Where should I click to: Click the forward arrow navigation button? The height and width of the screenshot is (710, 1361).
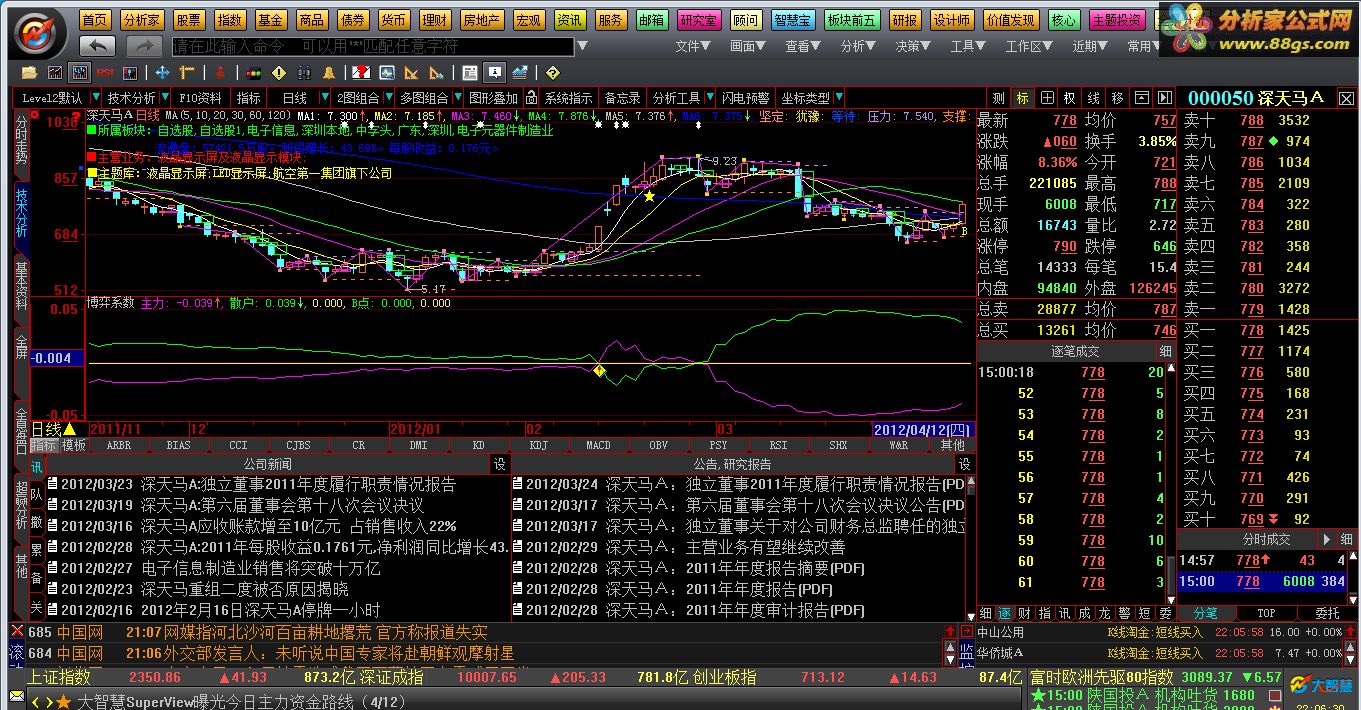tap(144, 46)
